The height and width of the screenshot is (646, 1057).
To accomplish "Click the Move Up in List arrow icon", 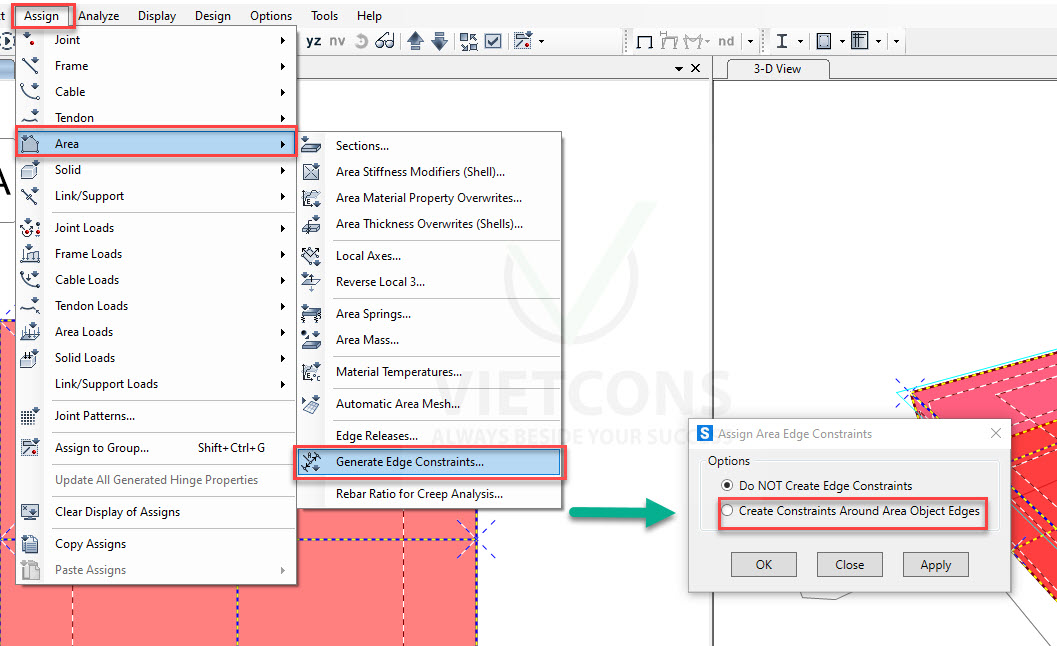I will tap(416, 41).
